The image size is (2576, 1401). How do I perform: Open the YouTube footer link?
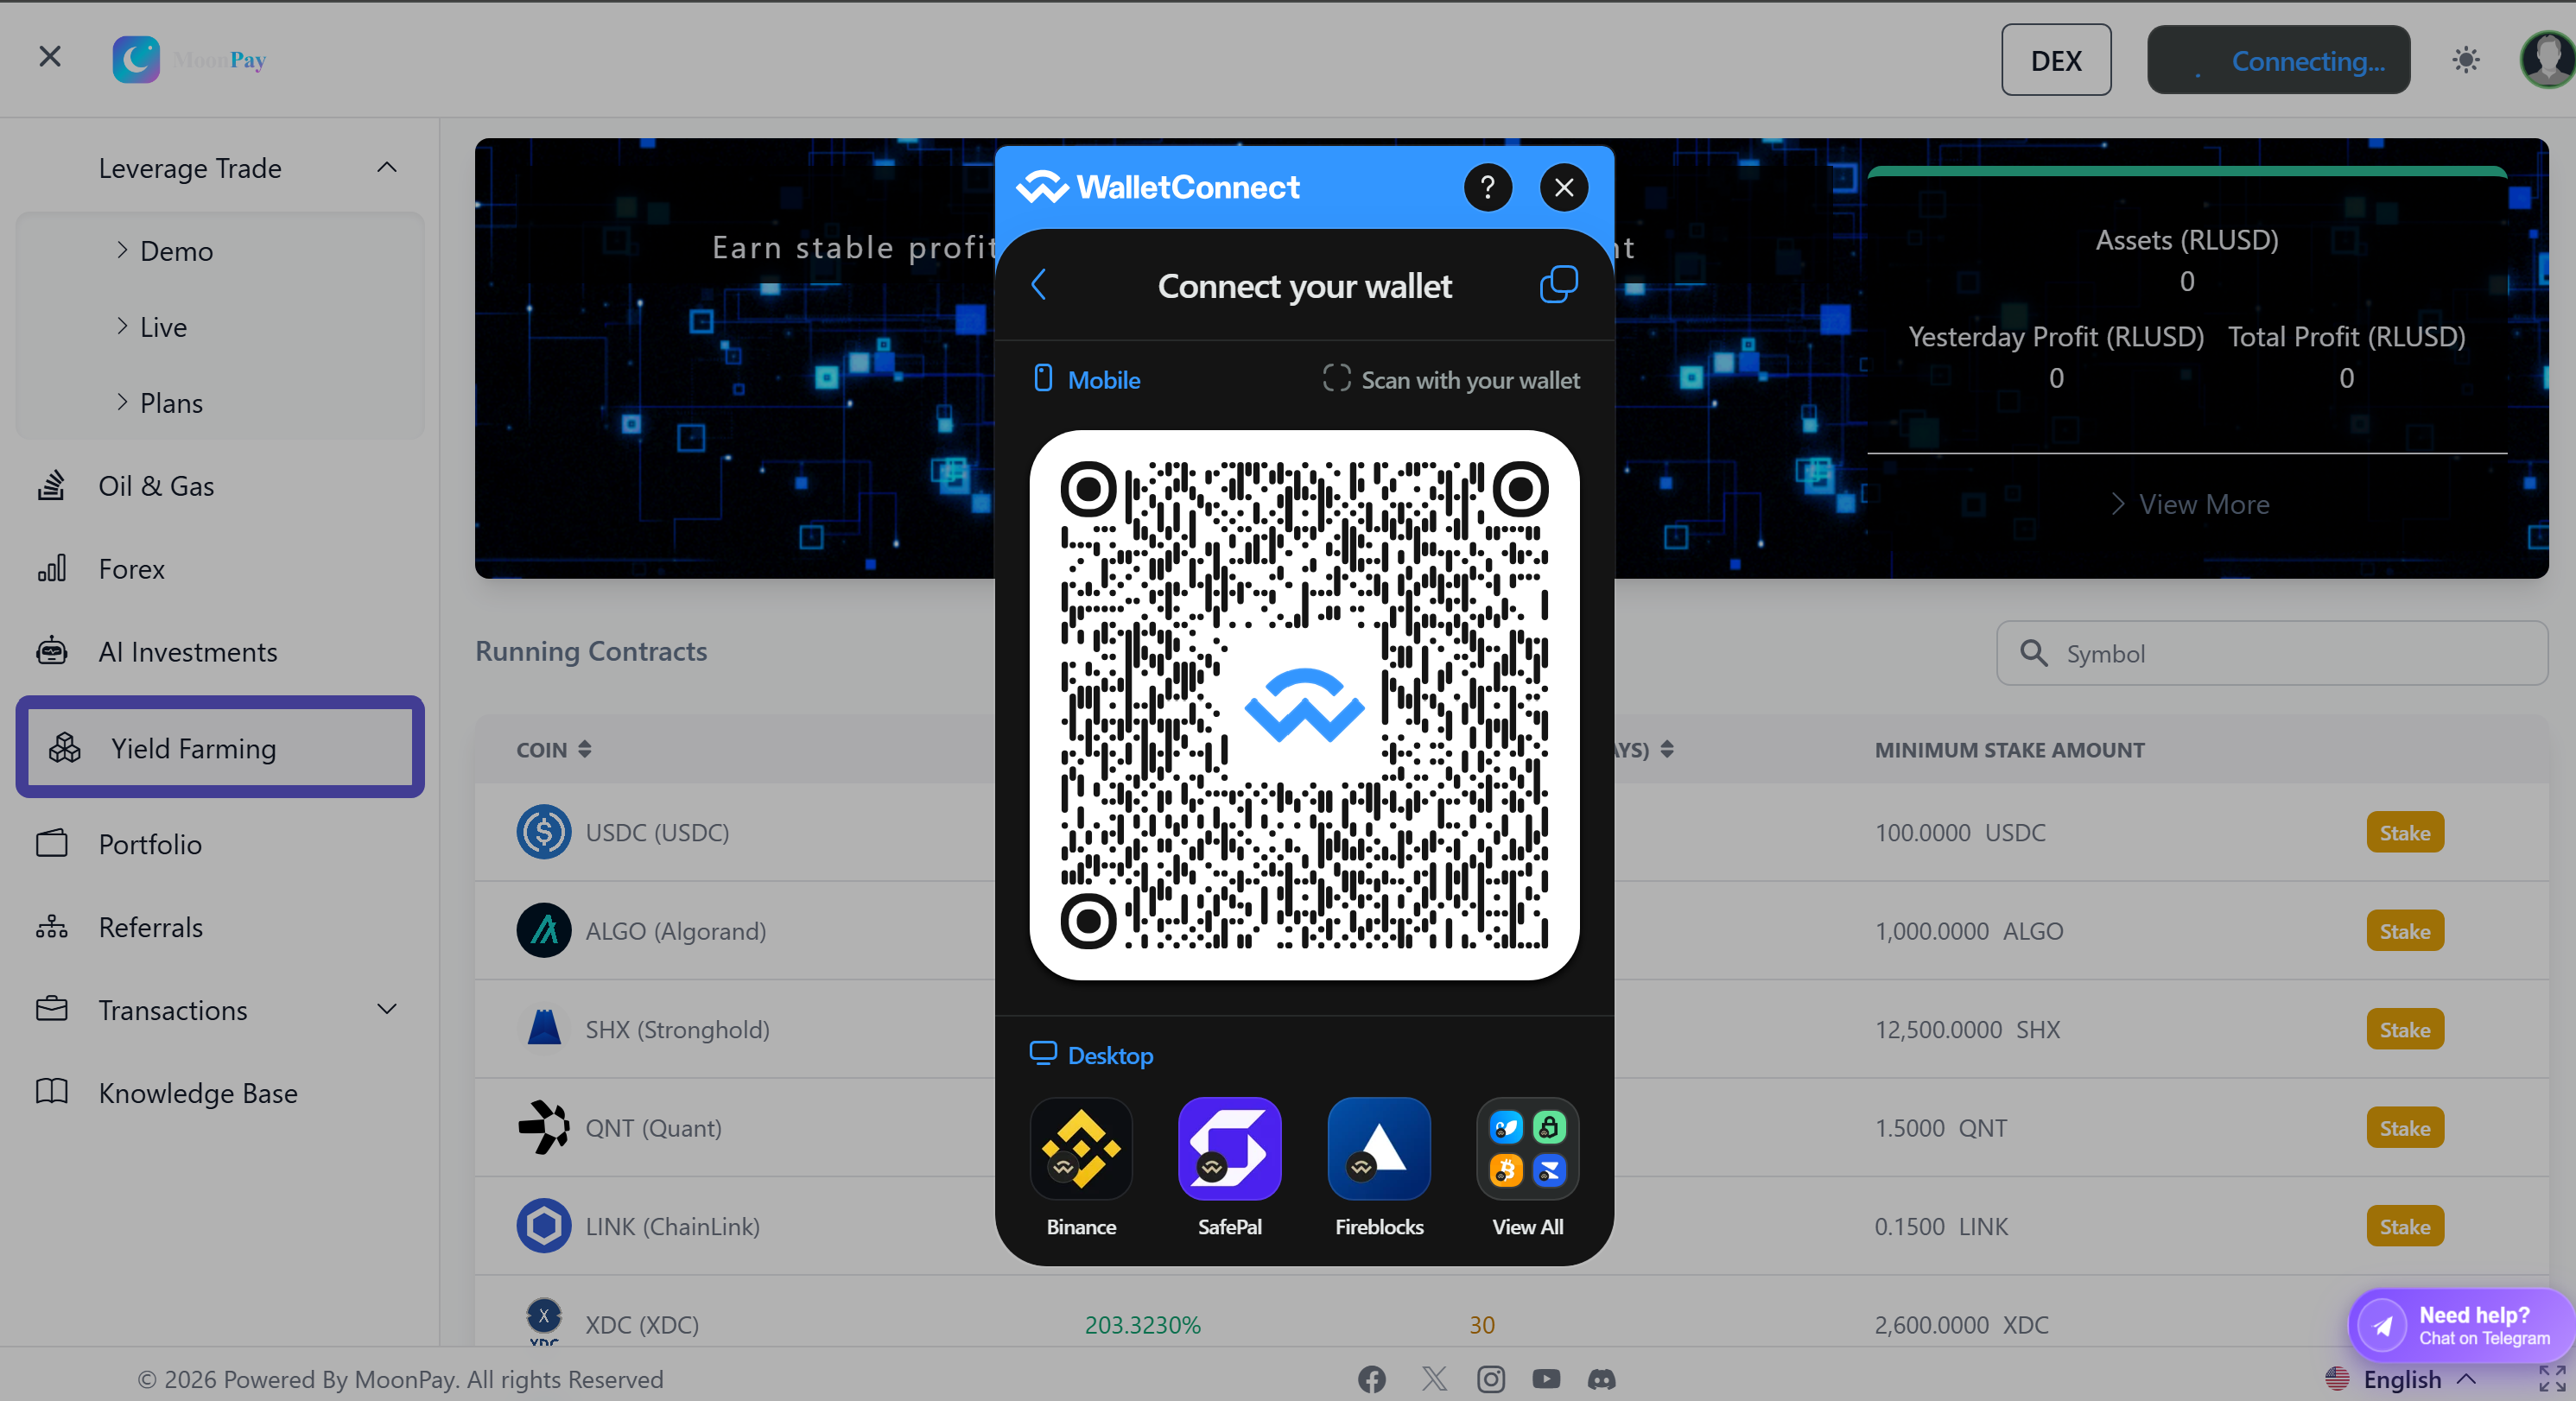(x=1546, y=1379)
